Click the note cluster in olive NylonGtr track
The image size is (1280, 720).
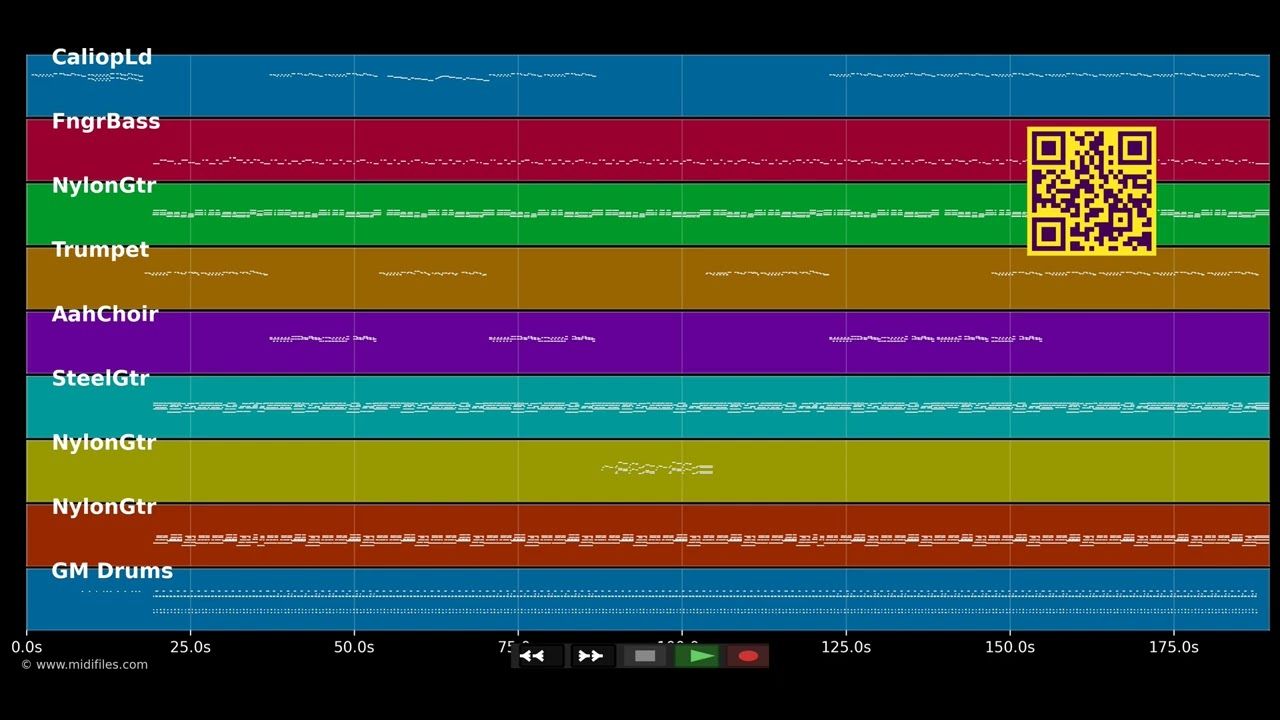point(657,468)
